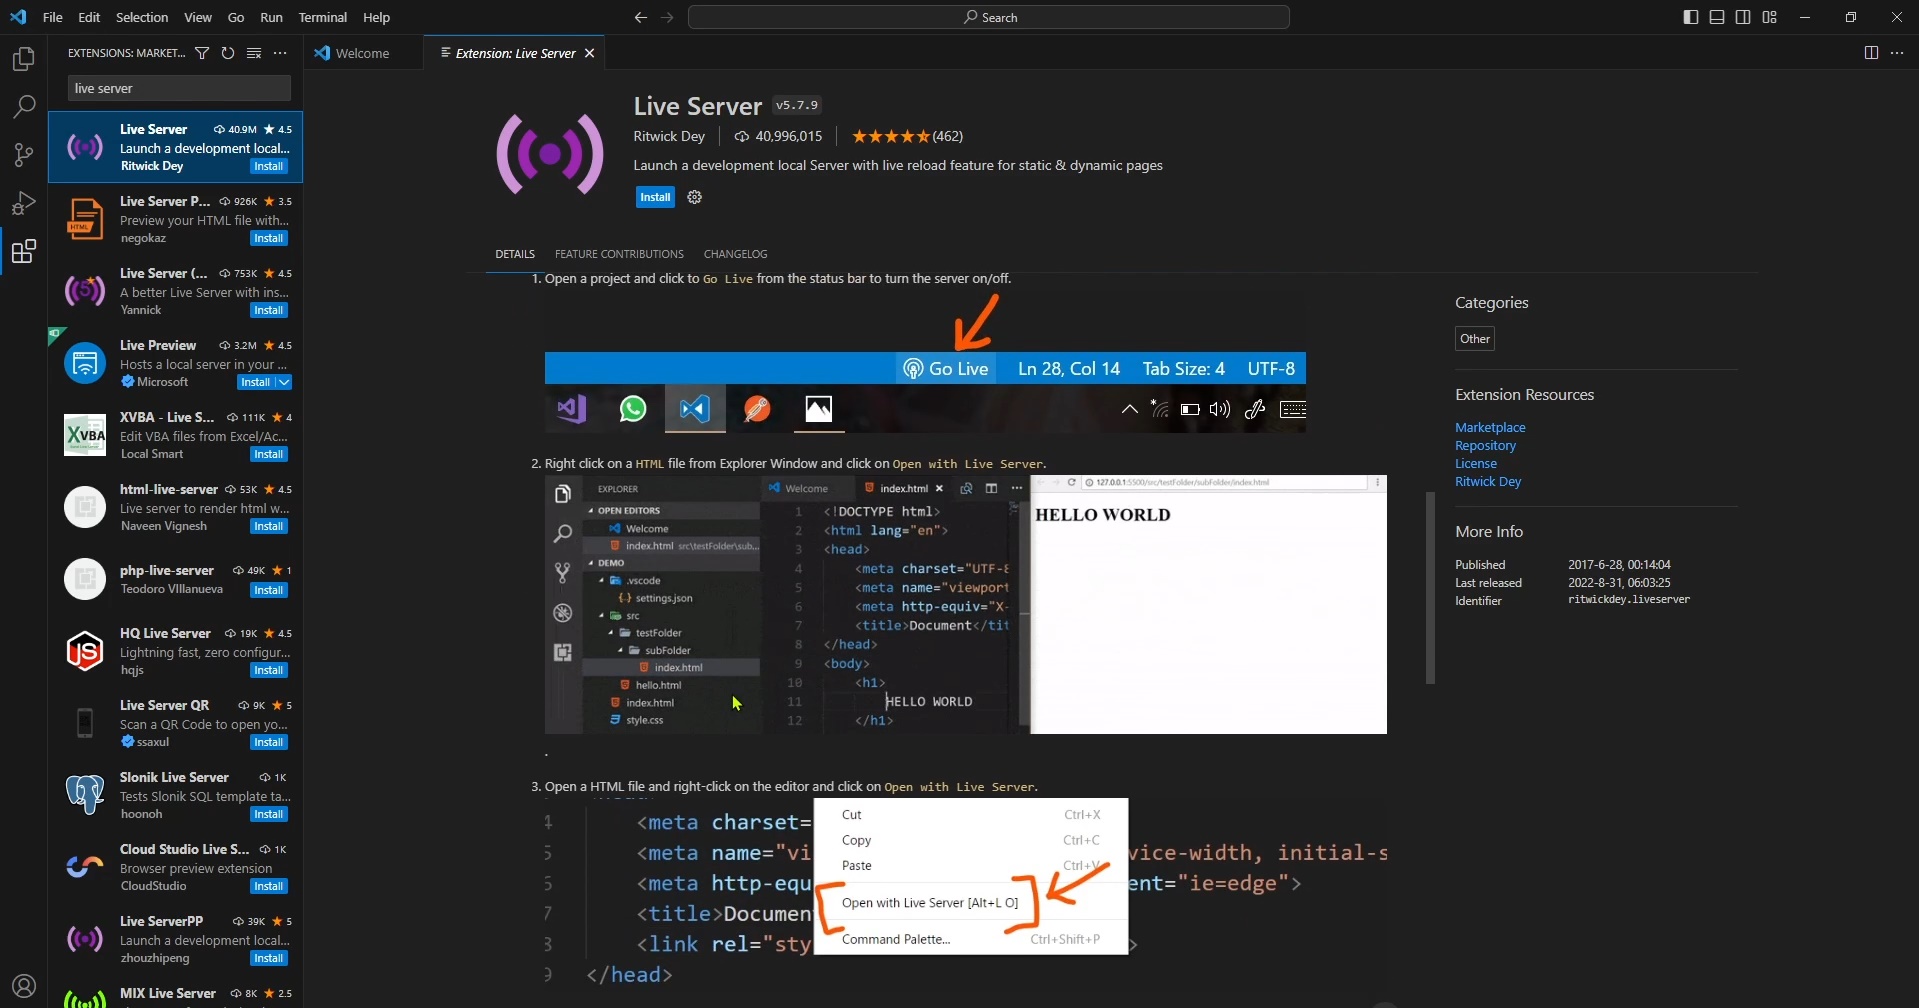
Task: Open the Selection menu
Action: (142, 17)
